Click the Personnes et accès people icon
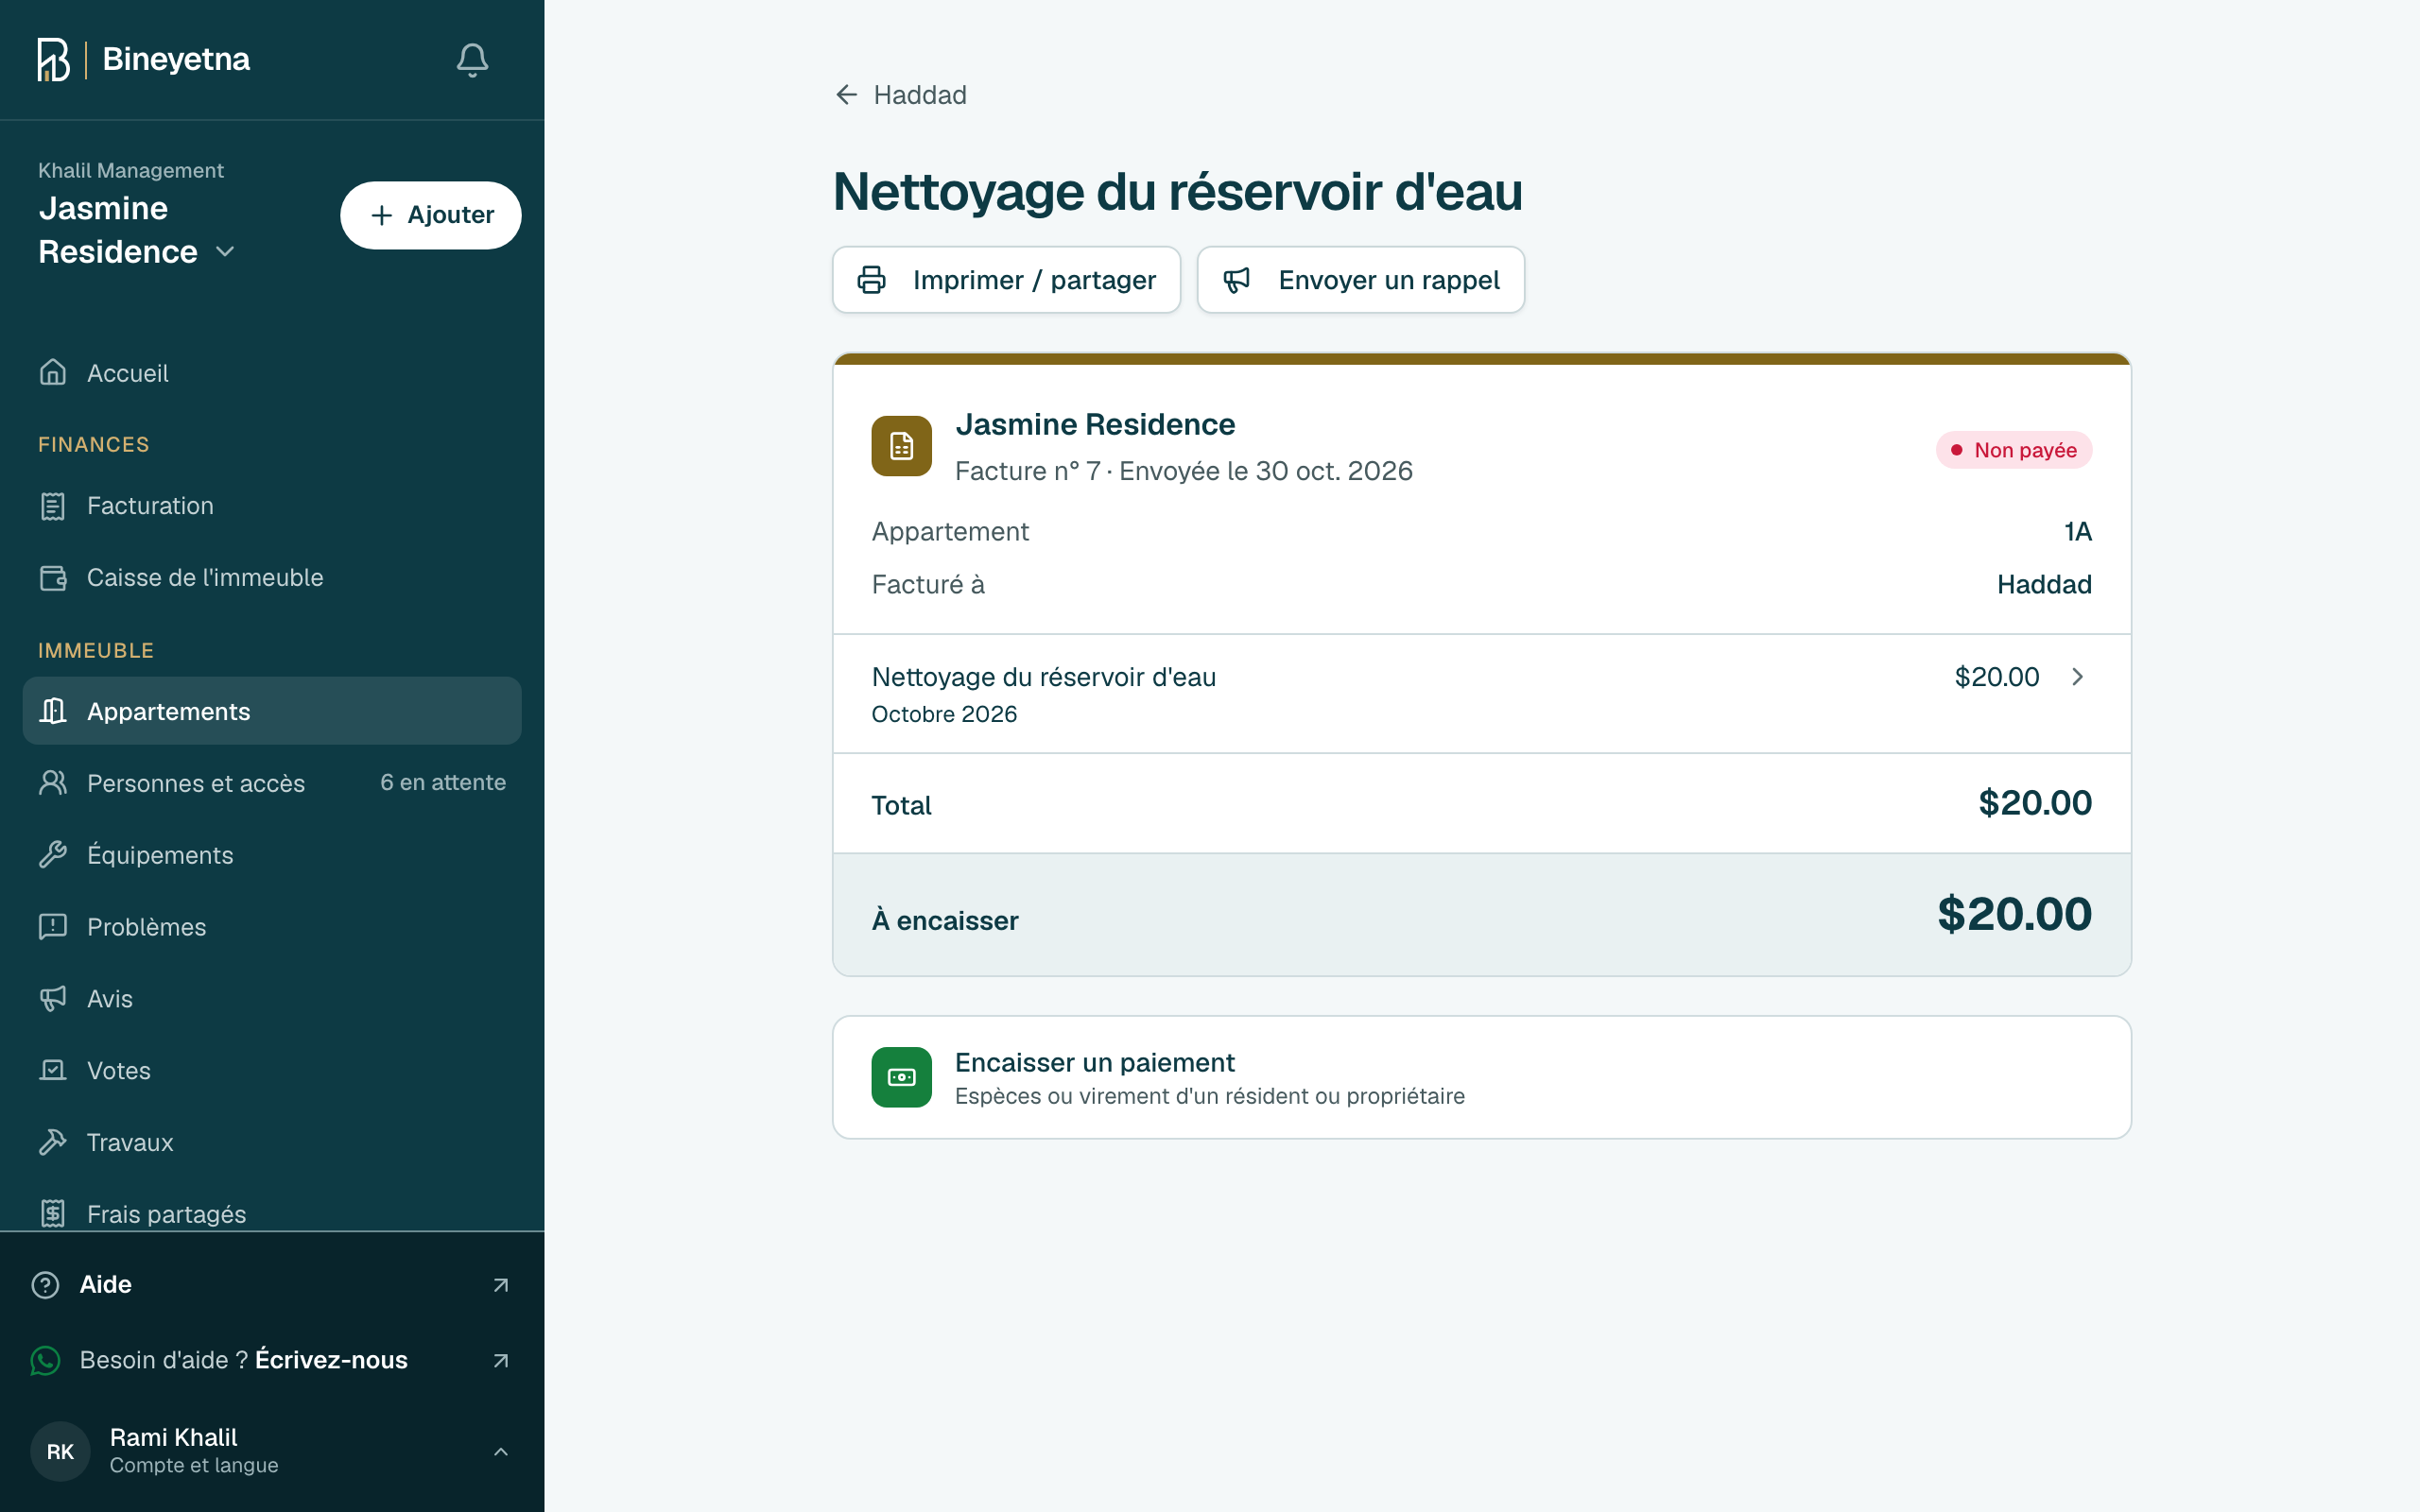The height and width of the screenshot is (1512, 2420). tap(53, 783)
